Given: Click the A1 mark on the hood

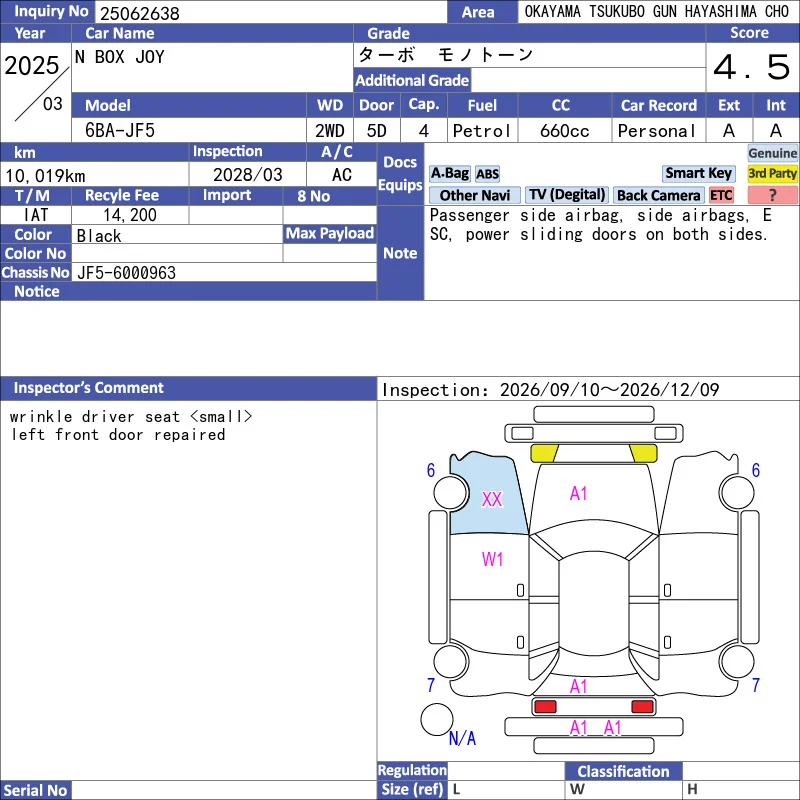Looking at the screenshot, I should click(x=579, y=493).
